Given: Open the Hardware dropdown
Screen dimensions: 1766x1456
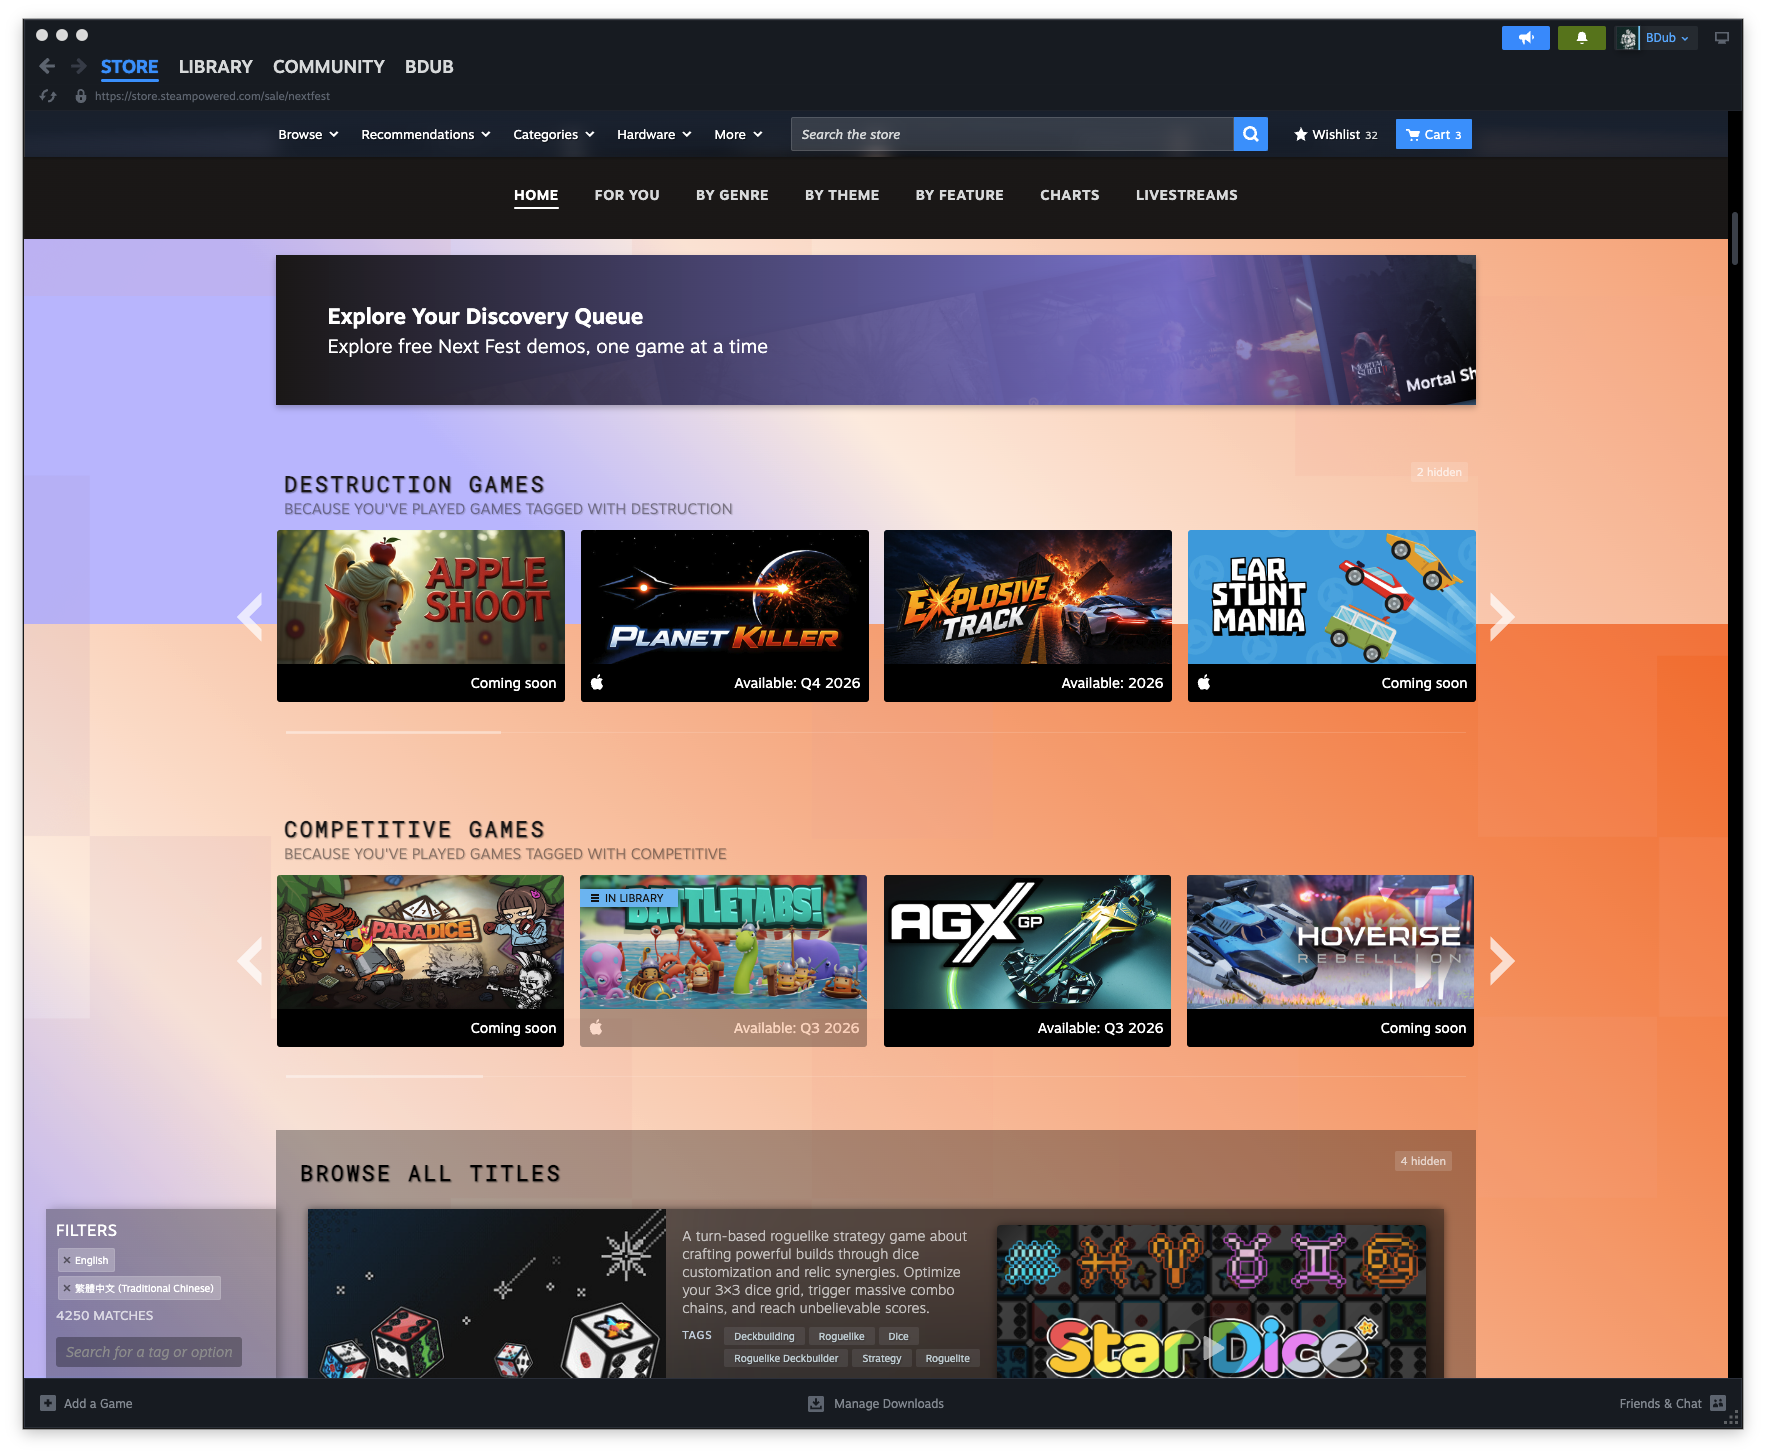Looking at the screenshot, I should pyautogui.click(x=654, y=134).
